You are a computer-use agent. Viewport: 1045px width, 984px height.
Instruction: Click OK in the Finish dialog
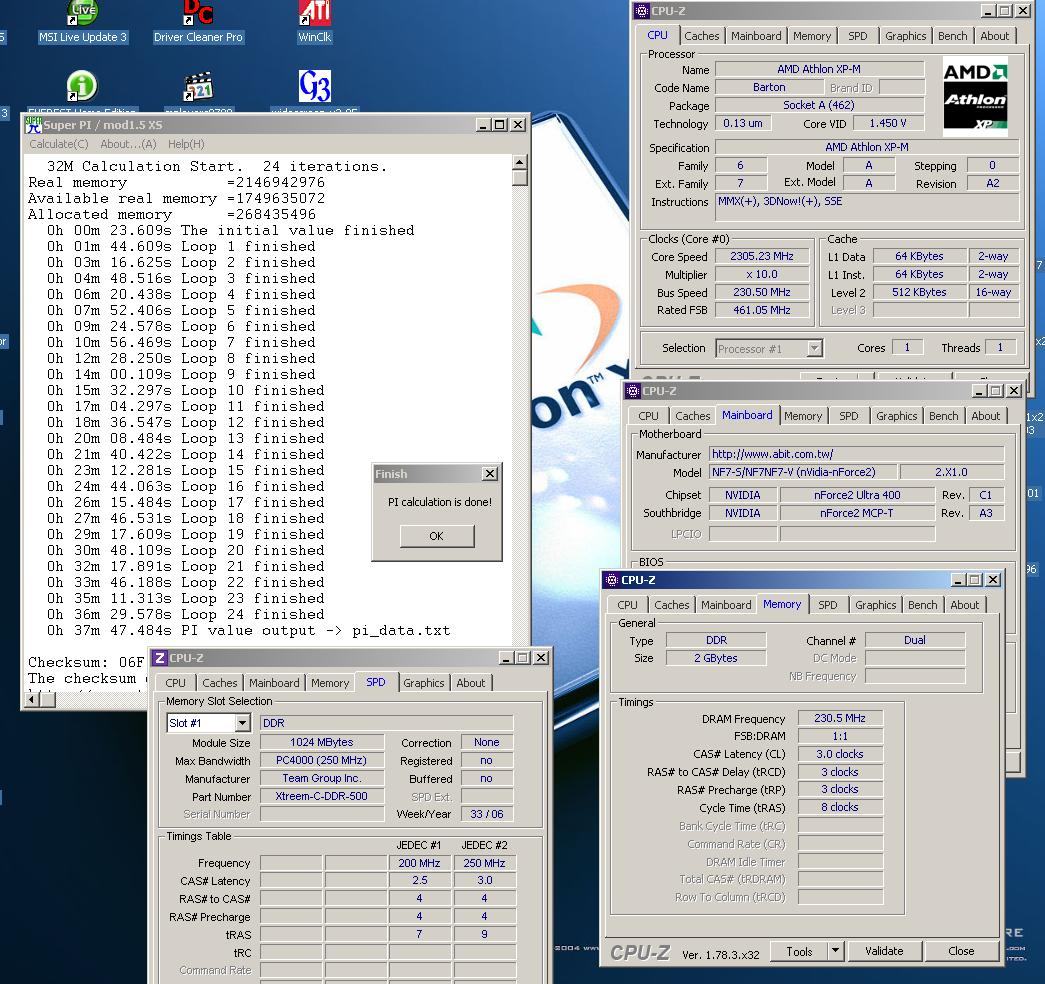pos(437,536)
